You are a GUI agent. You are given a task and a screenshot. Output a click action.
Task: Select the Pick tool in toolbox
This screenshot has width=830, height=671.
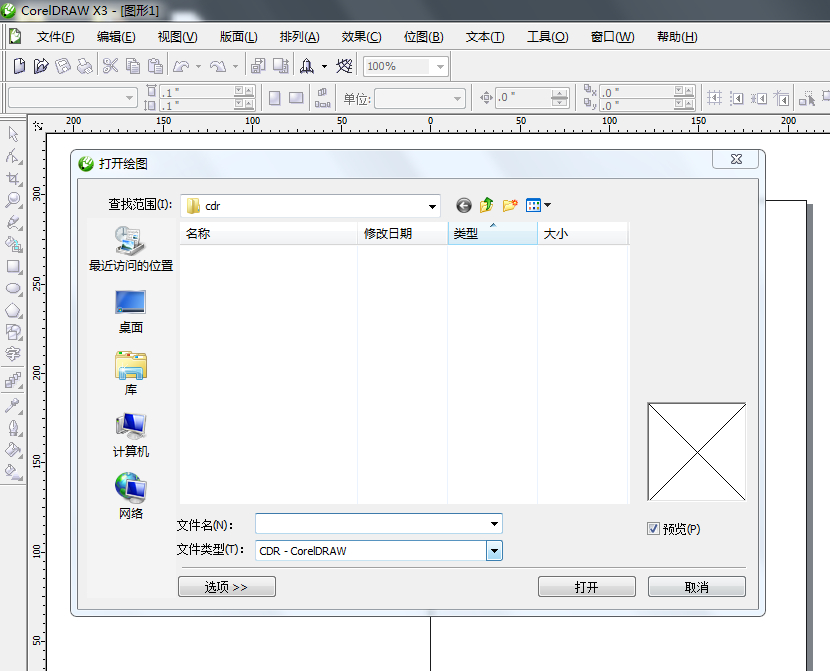pos(13,134)
